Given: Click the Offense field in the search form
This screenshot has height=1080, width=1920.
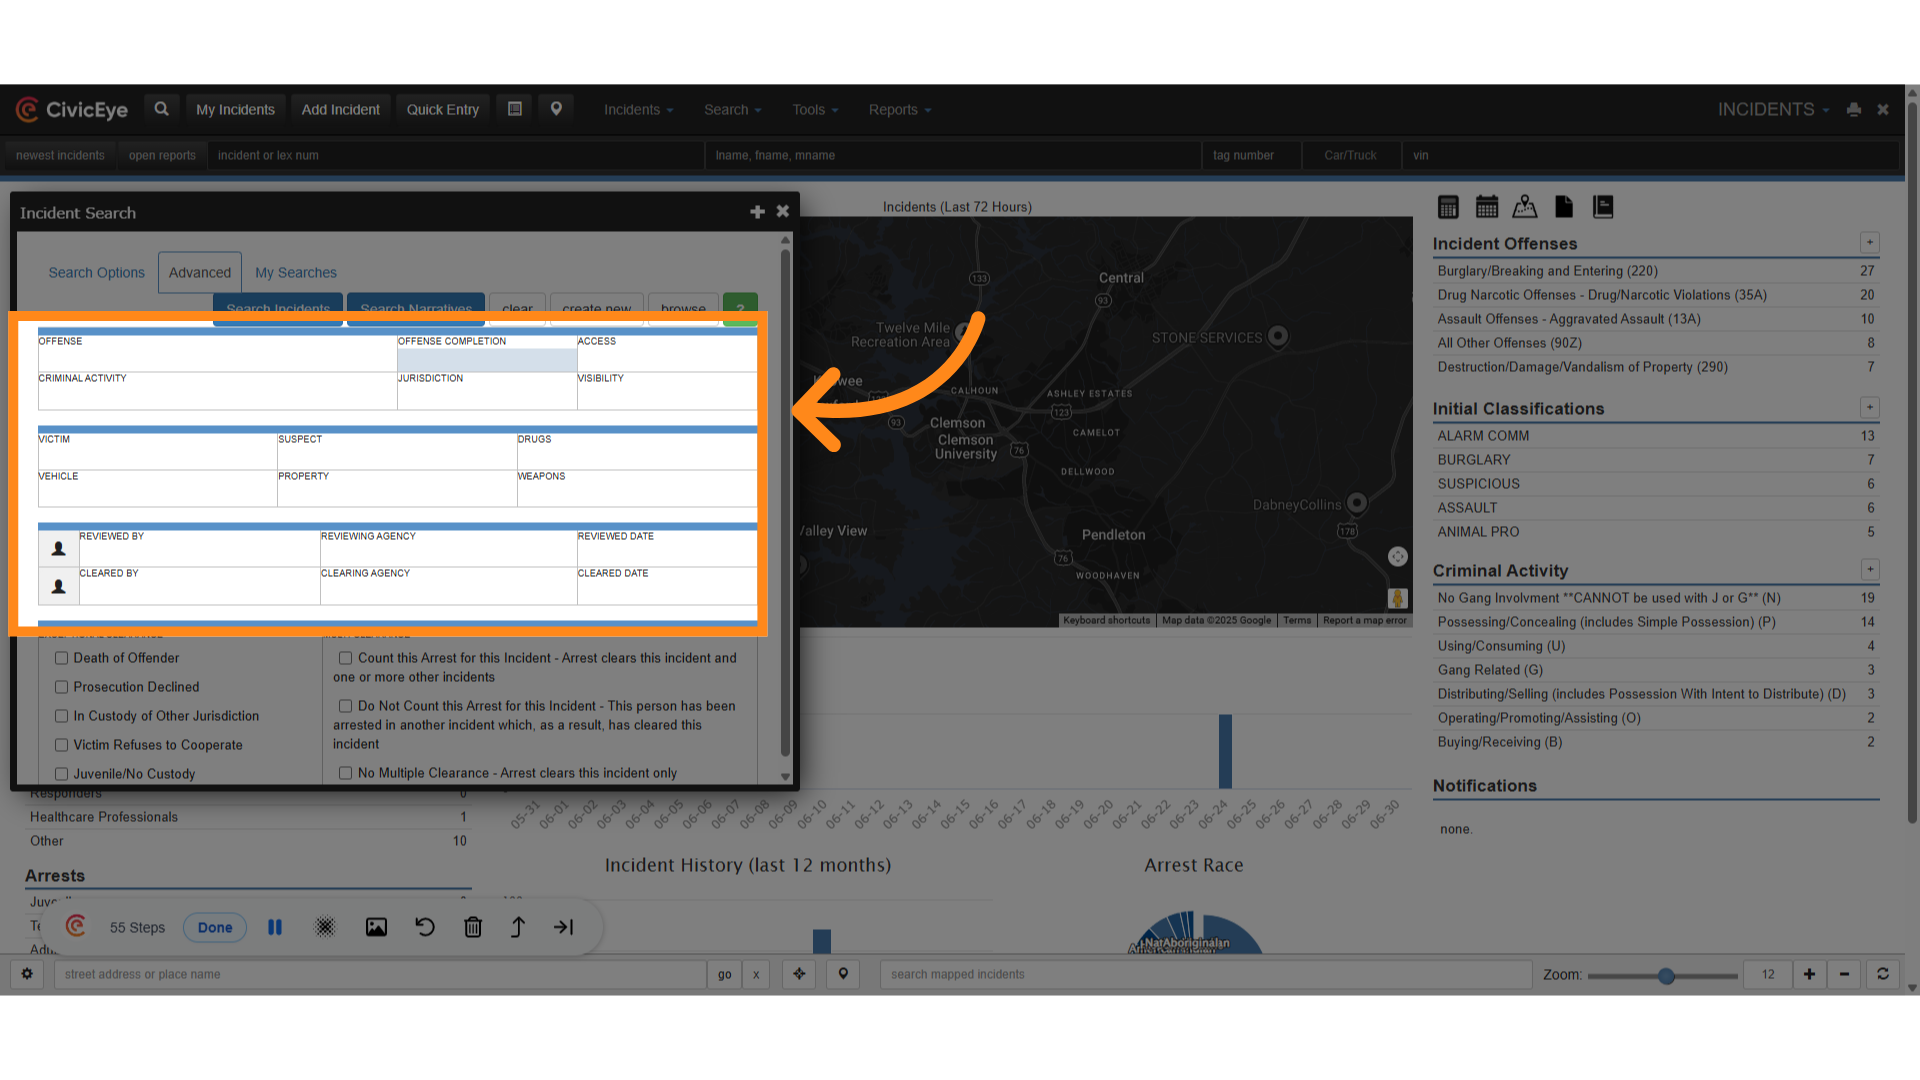Looking at the screenshot, I should tap(217, 354).
